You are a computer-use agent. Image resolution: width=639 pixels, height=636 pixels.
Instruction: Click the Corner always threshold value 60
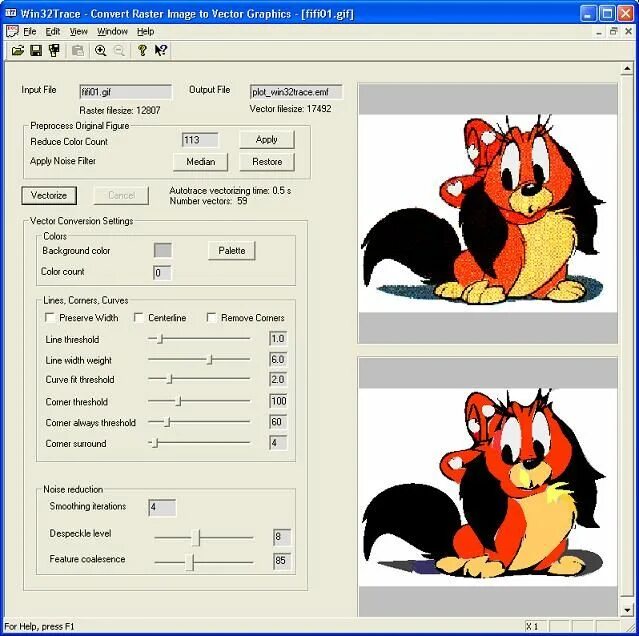click(x=278, y=422)
